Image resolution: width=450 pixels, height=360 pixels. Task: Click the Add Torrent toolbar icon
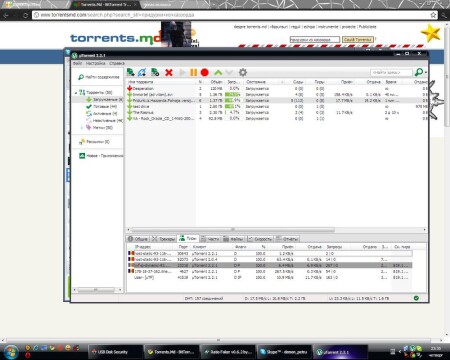[130, 72]
